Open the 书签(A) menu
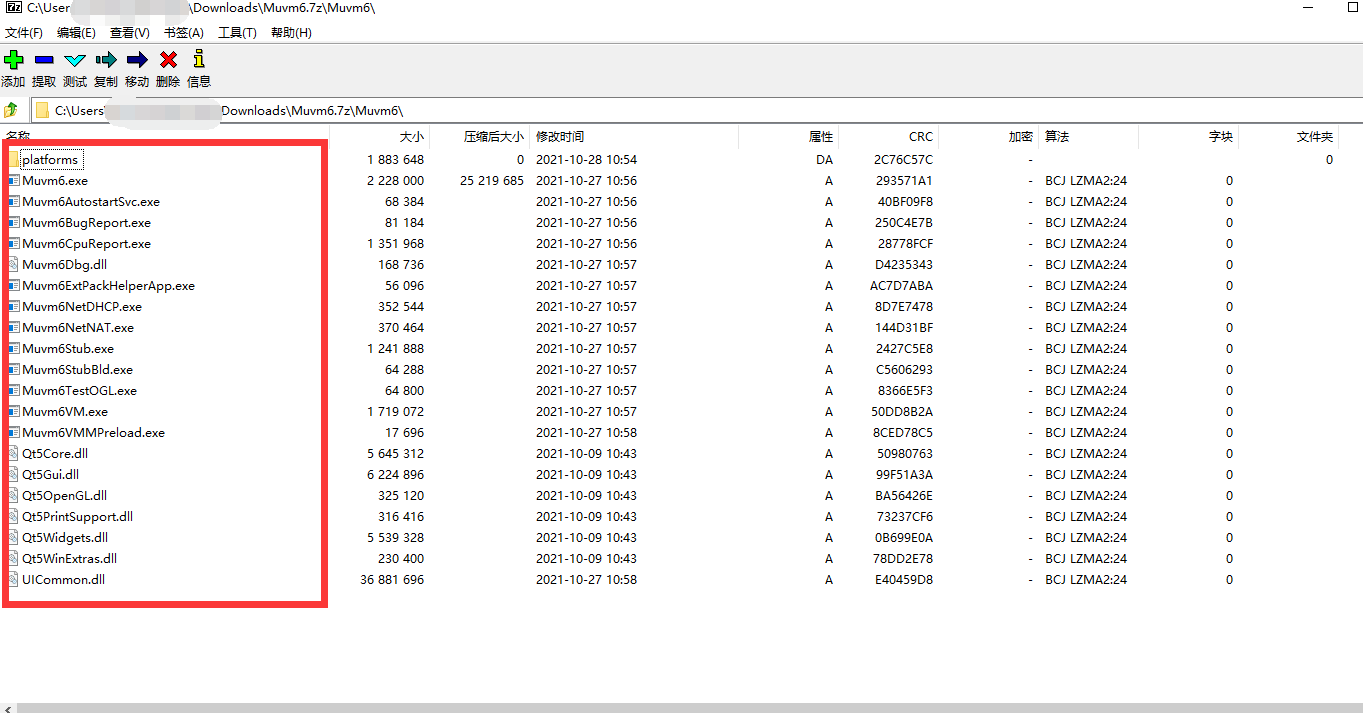This screenshot has height=713, width=1363. click(x=183, y=33)
